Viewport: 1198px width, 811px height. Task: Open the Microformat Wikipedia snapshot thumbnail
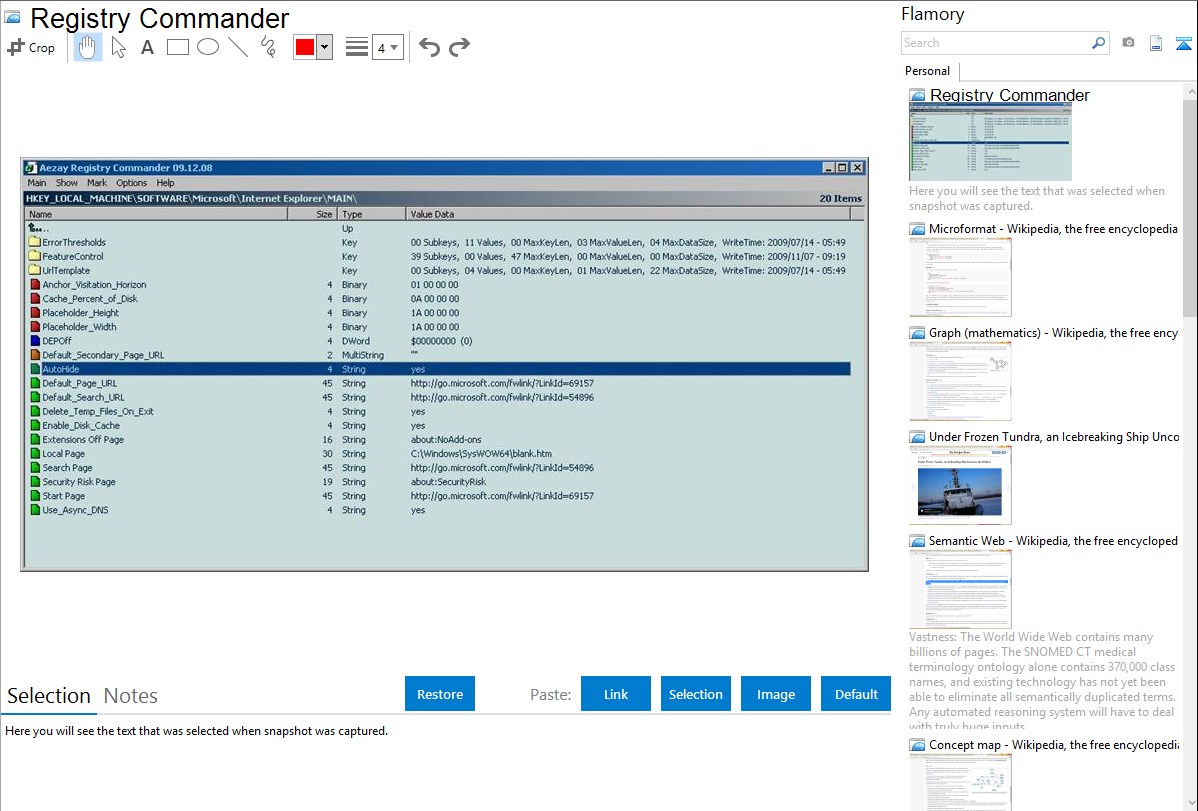click(x=960, y=277)
